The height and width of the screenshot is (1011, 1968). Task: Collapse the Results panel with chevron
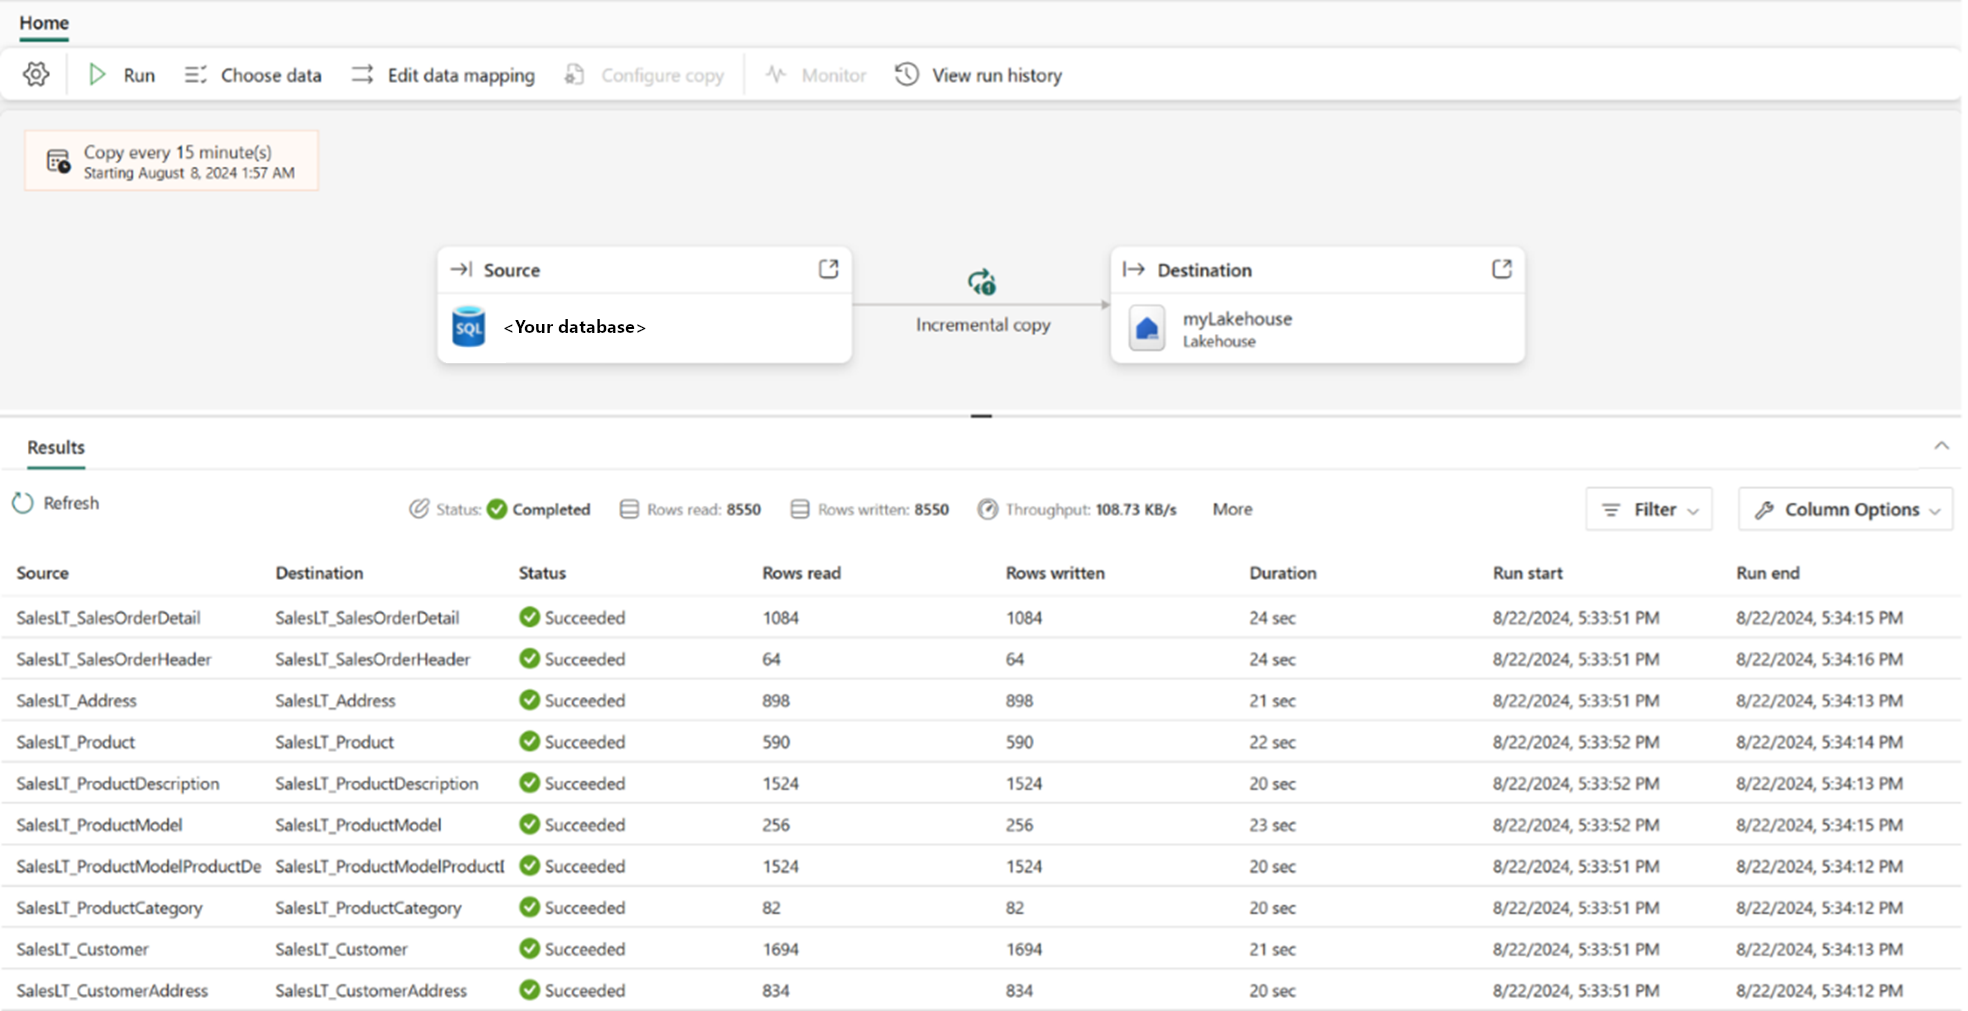[1941, 446]
